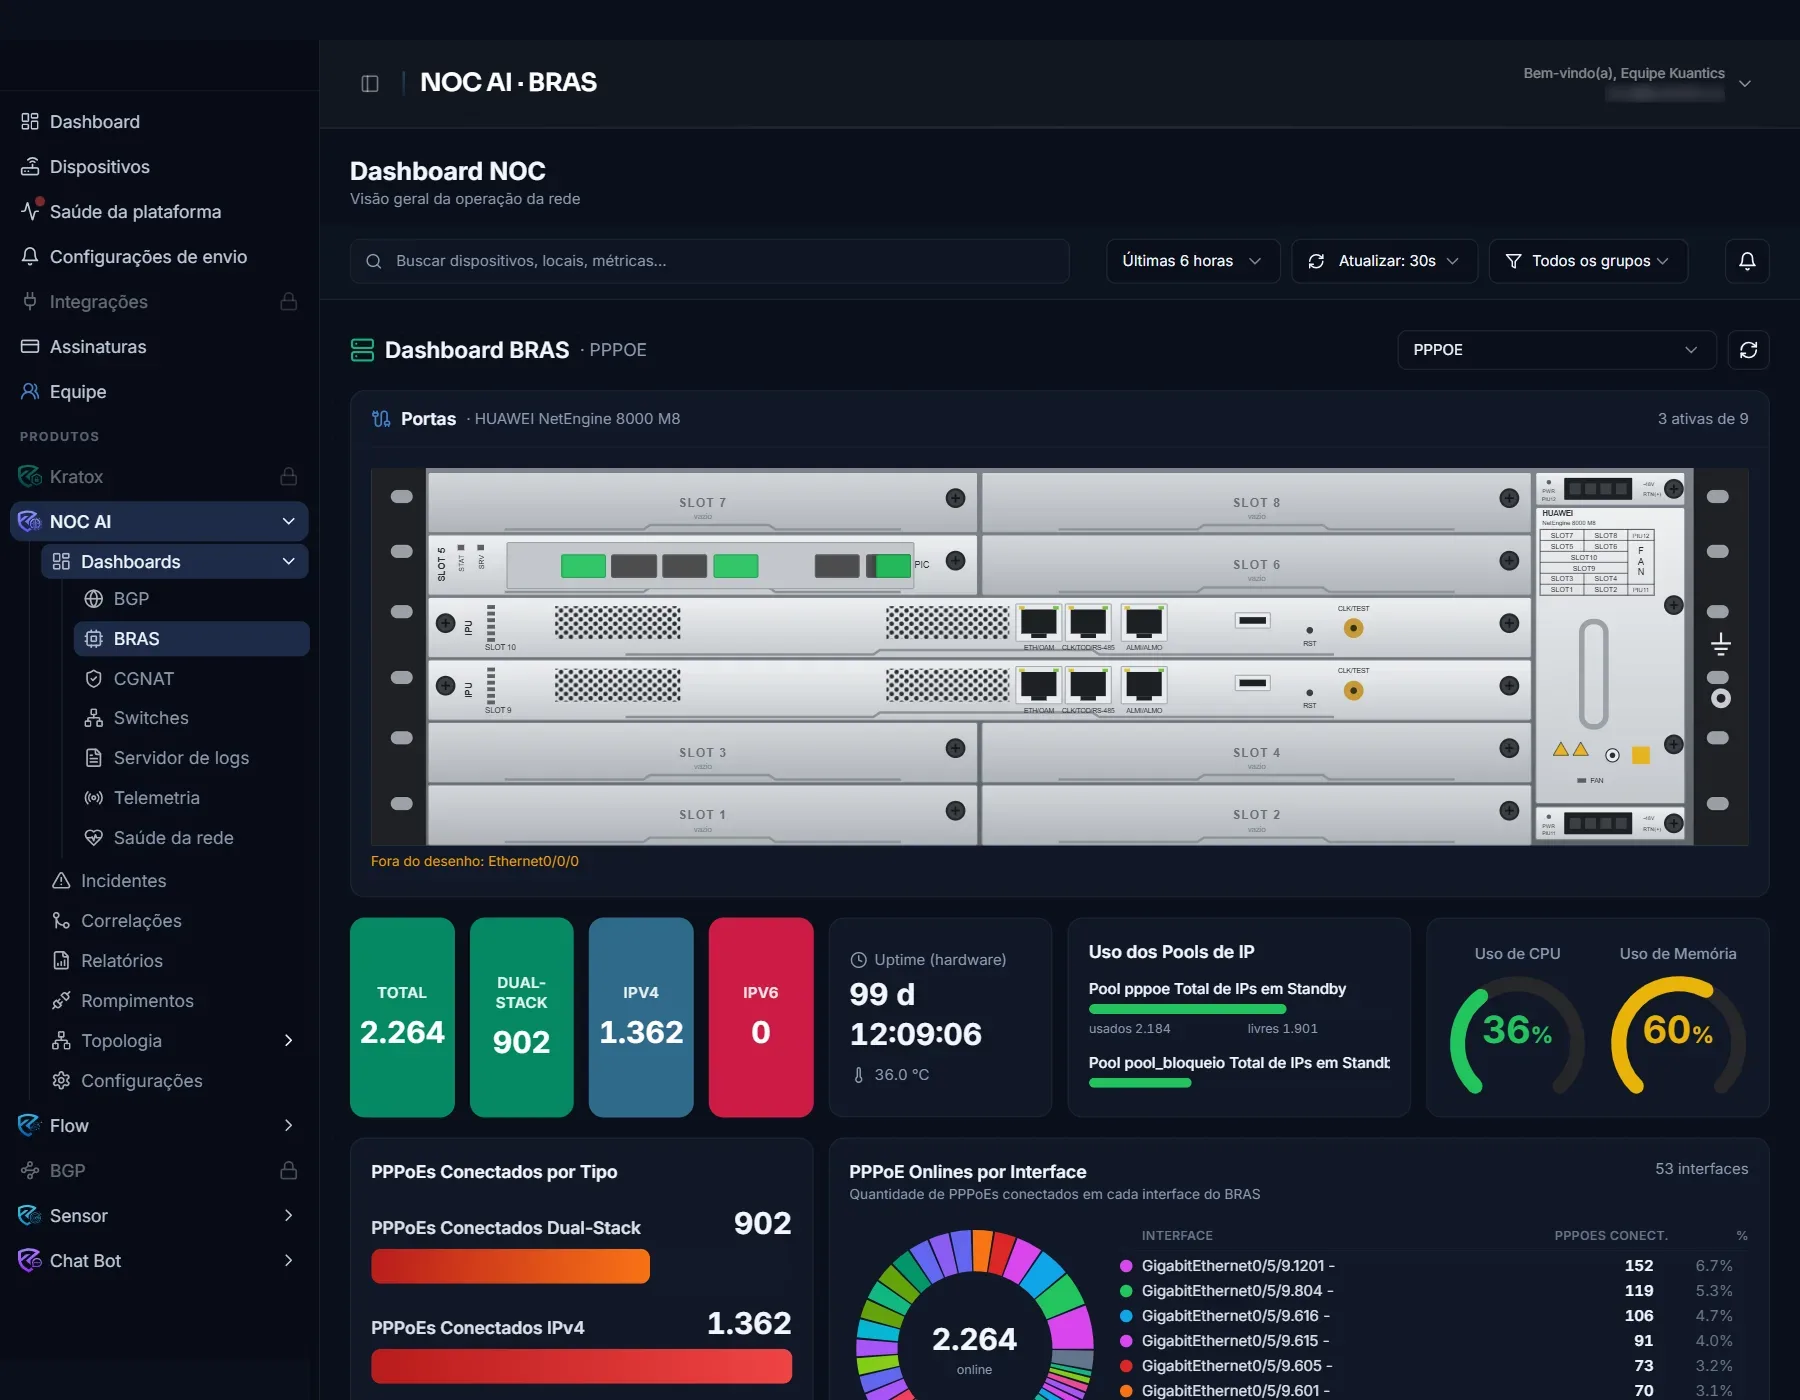Refresh the BRAS dashboard with reload icon
The width and height of the screenshot is (1800, 1400).
[x=1748, y=350]
